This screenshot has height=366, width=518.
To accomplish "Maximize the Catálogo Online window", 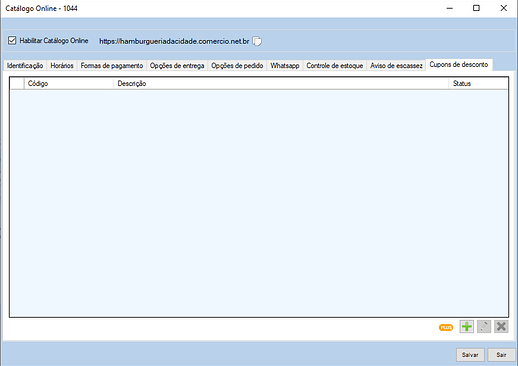I will (476, 8).
